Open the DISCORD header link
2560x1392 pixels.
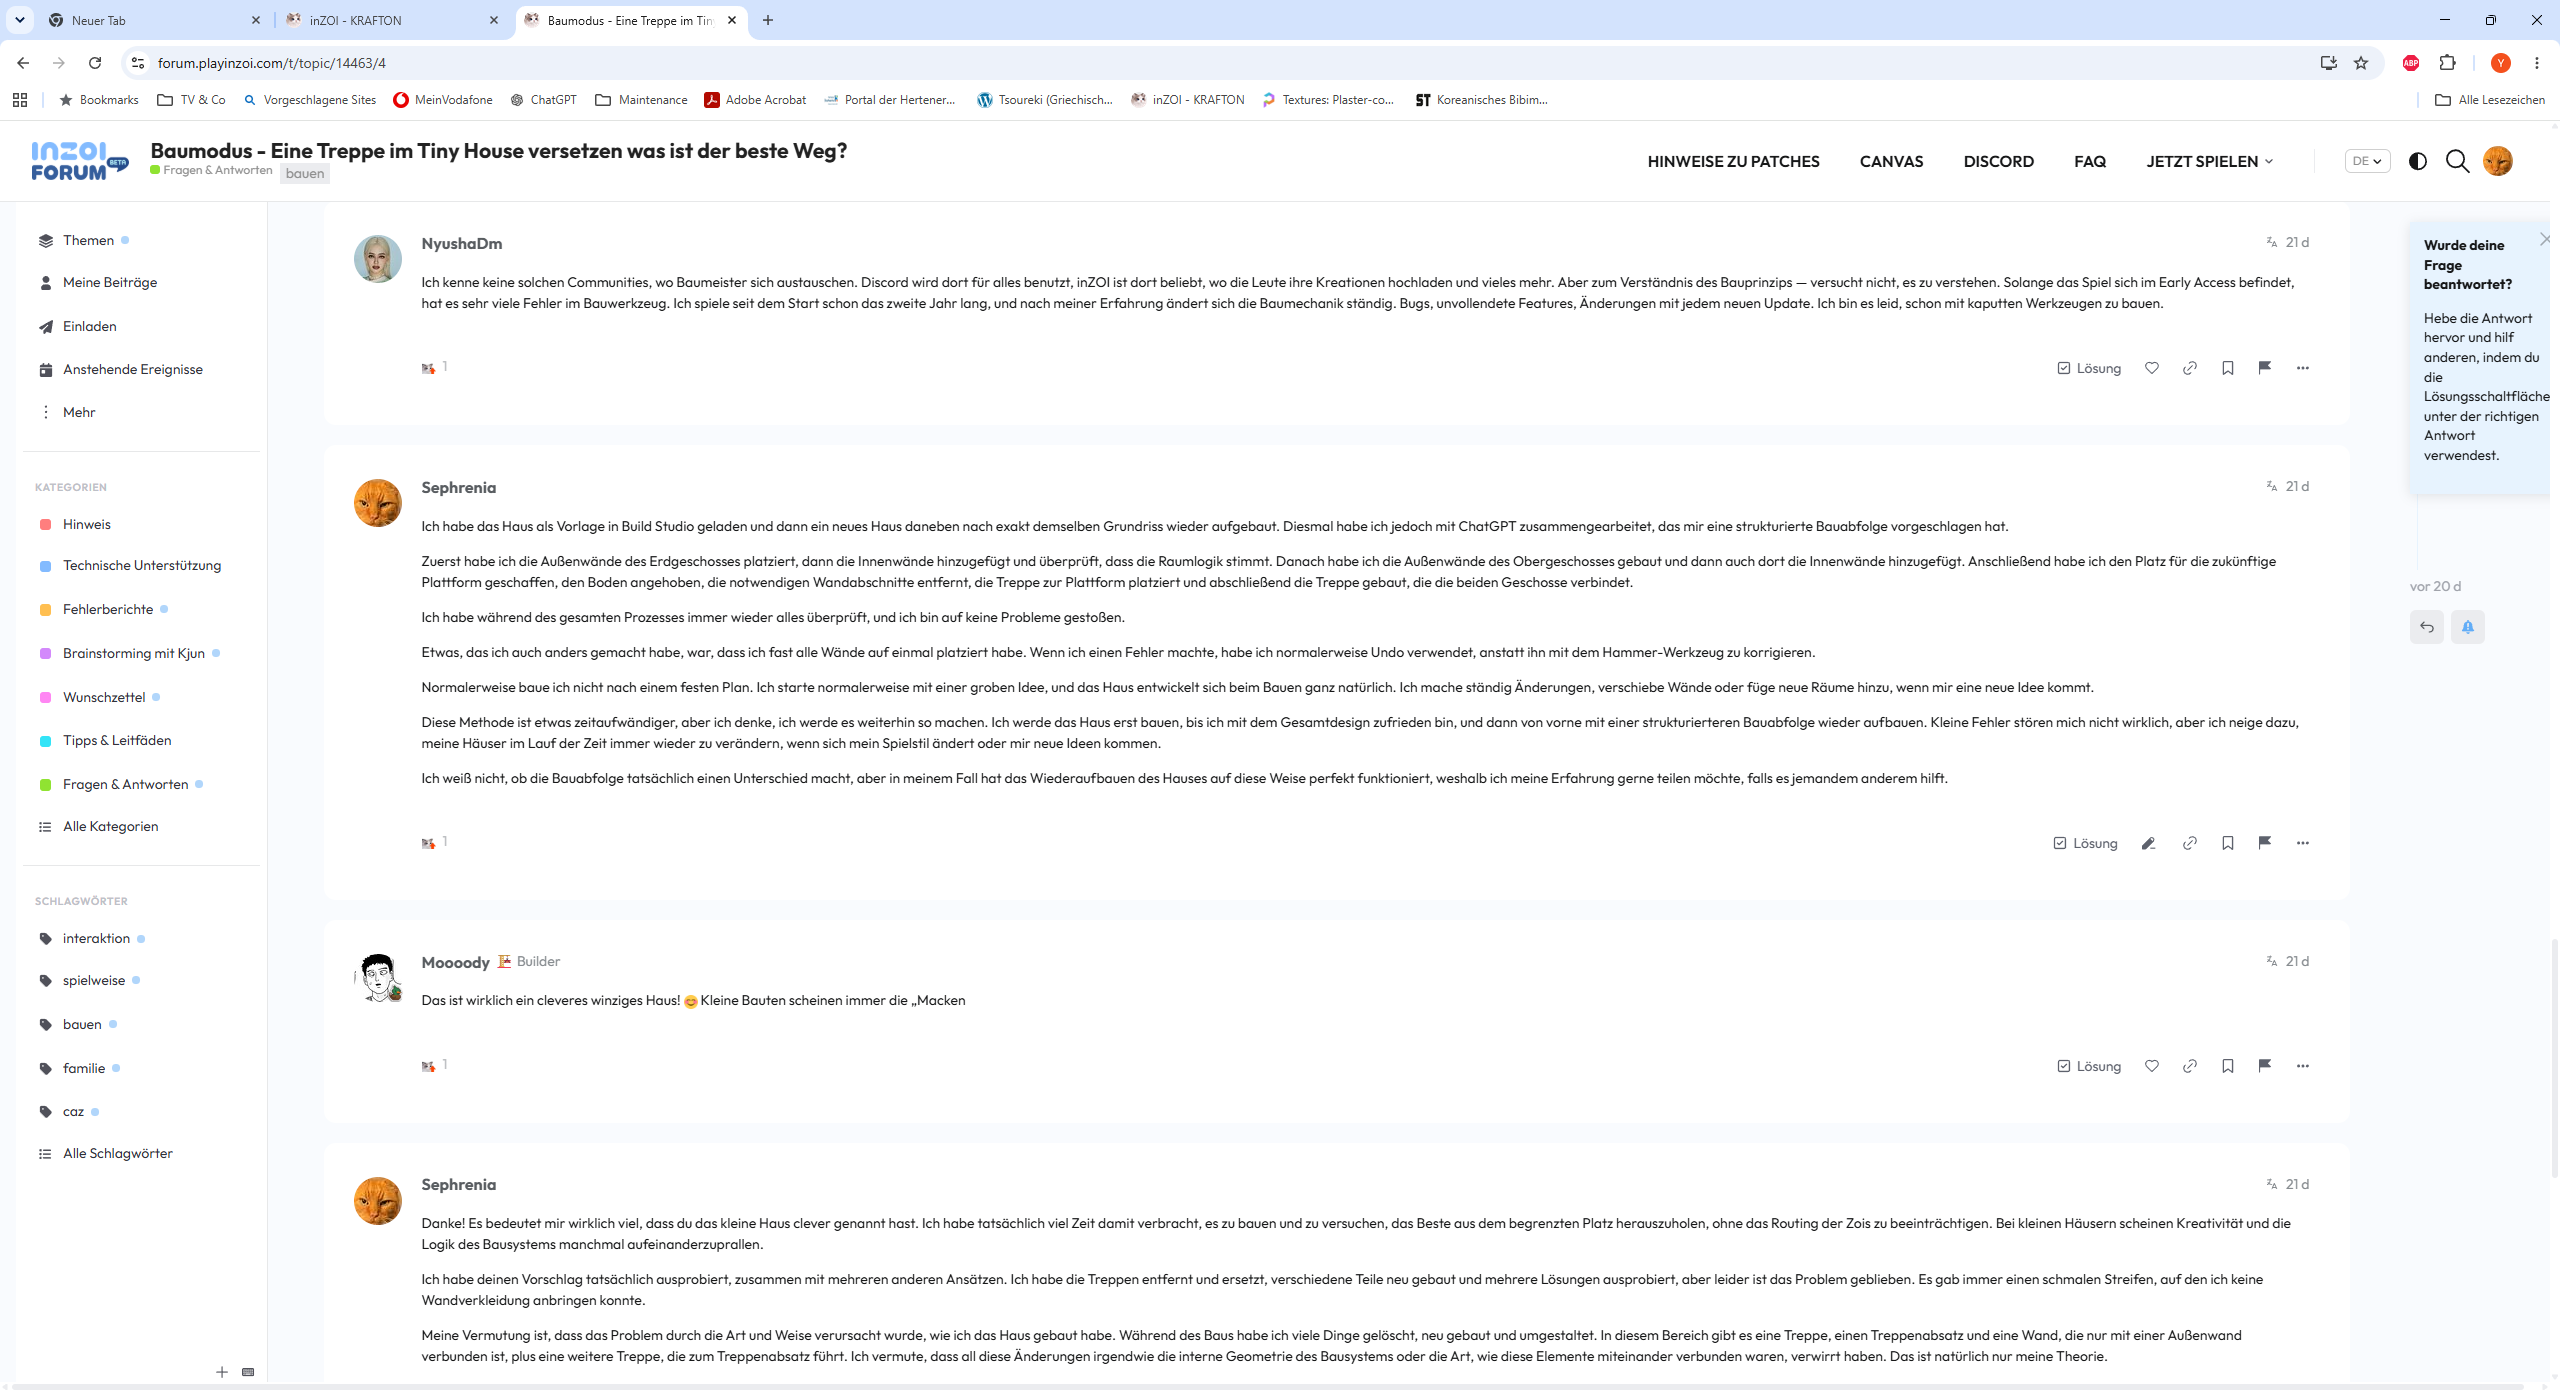1998,161
